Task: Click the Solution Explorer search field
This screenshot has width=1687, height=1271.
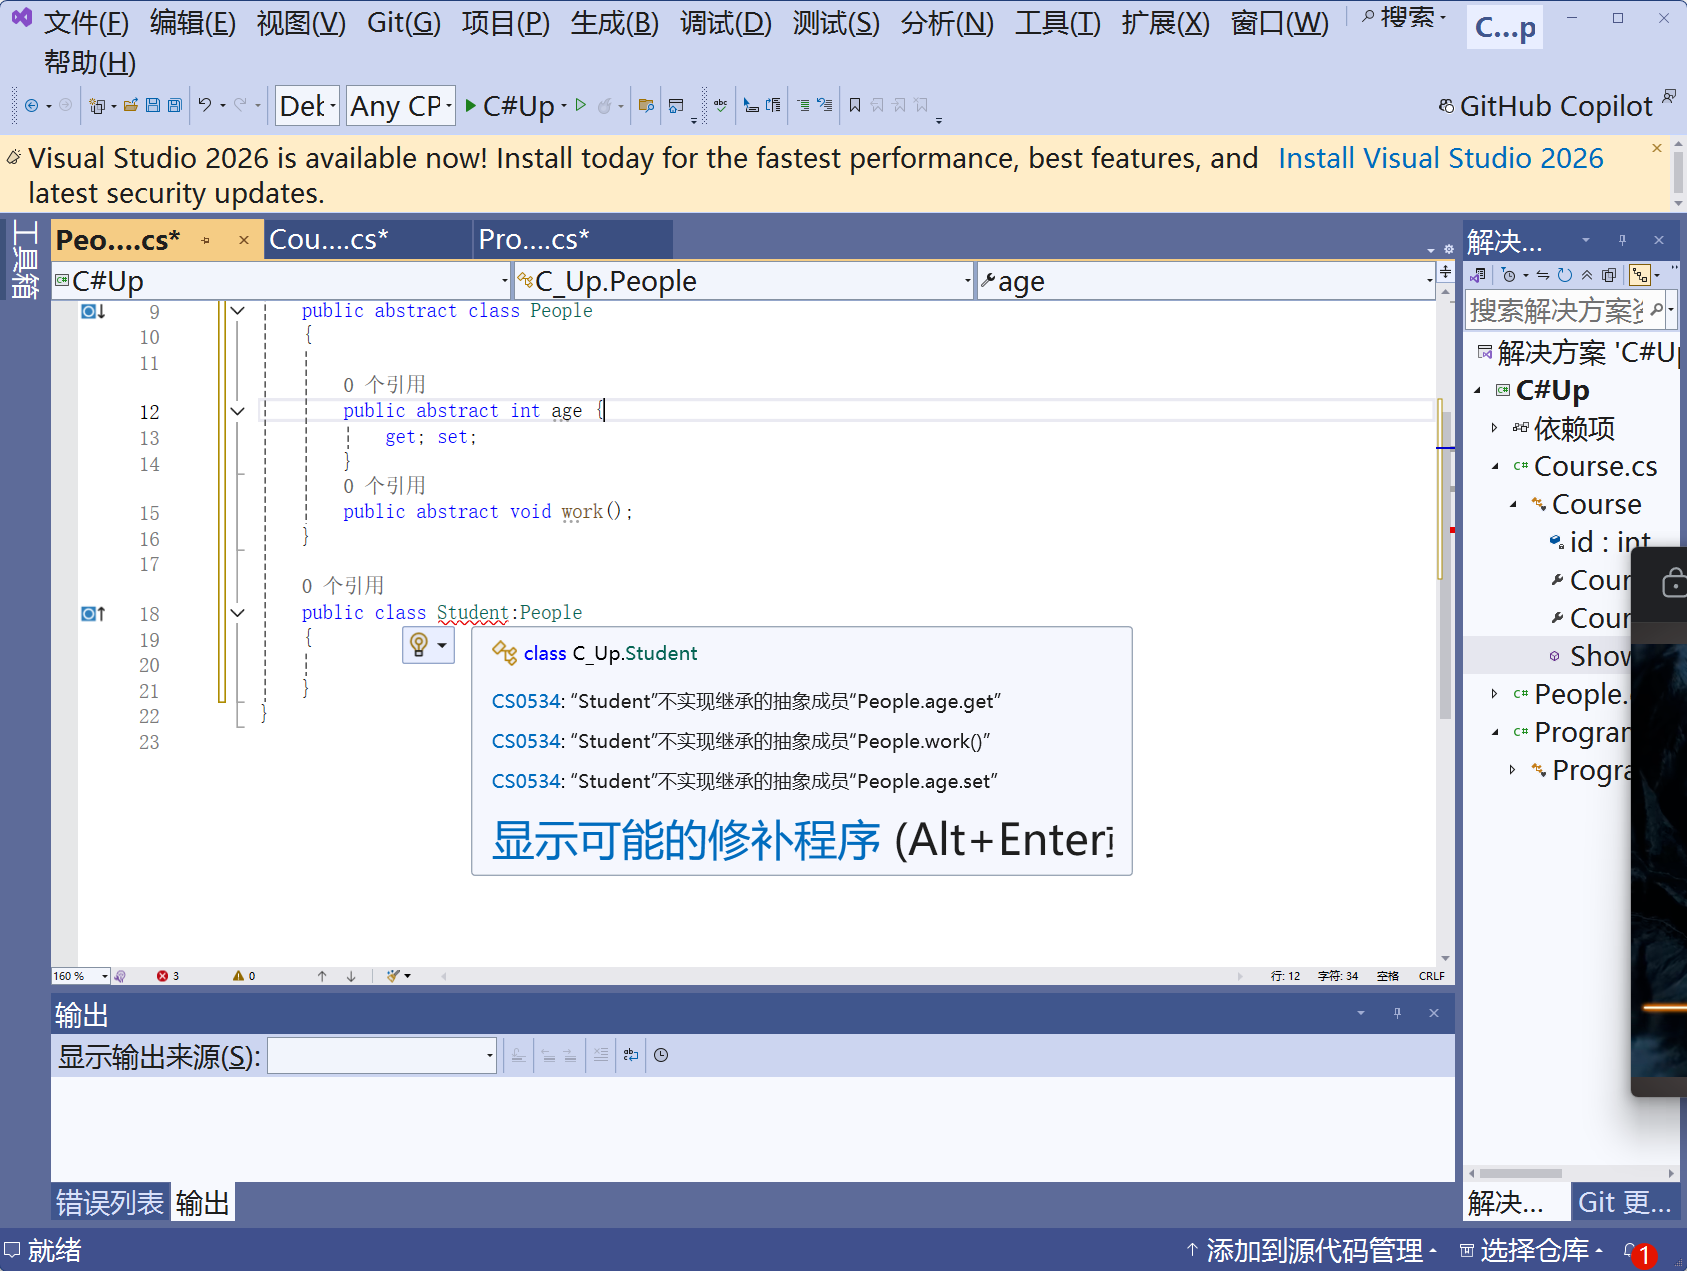Action: point(1556,310)
